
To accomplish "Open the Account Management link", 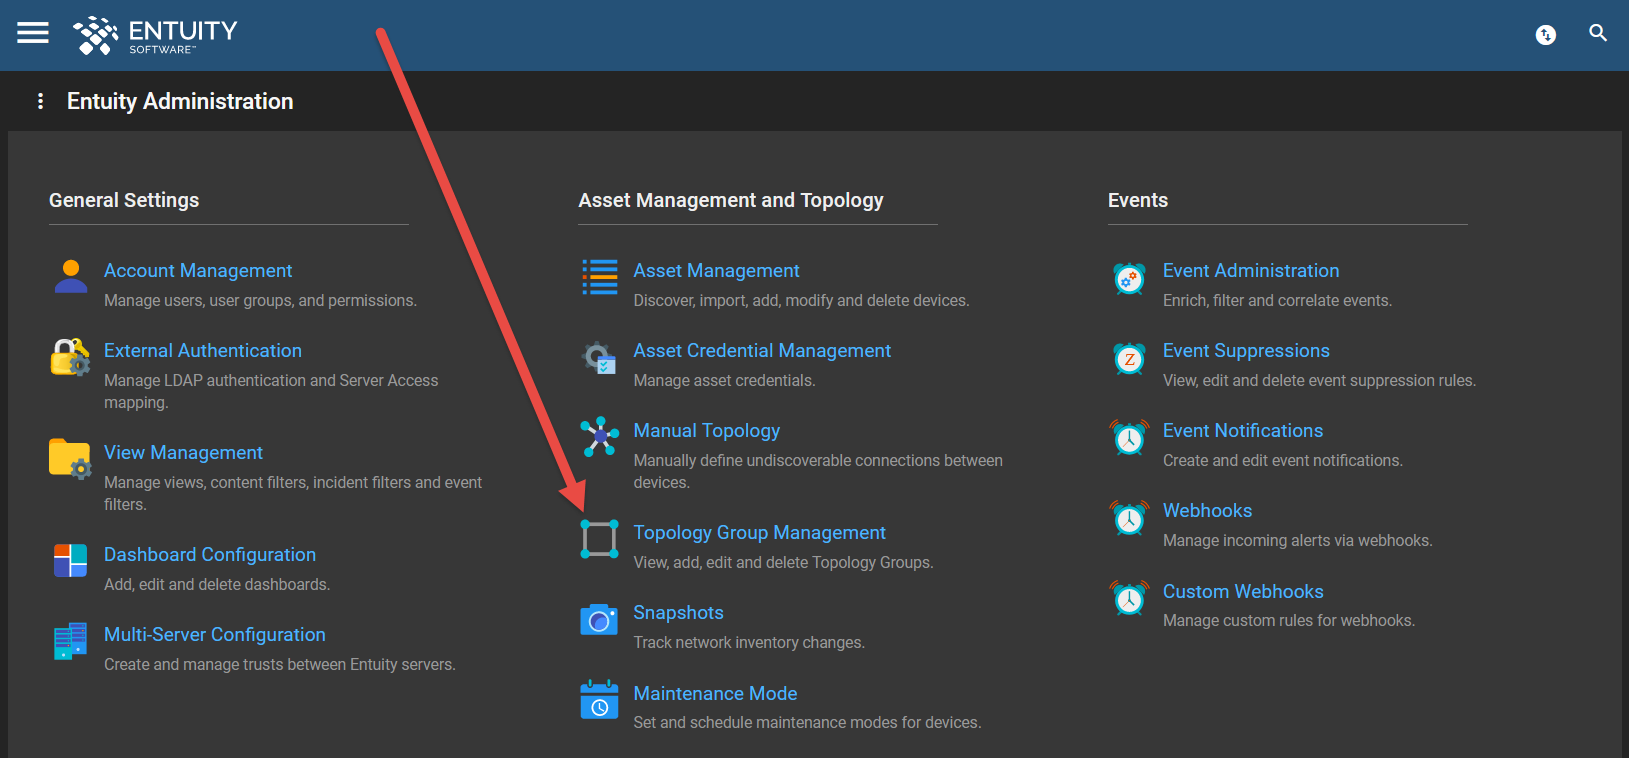I will [x=198, y=271].
